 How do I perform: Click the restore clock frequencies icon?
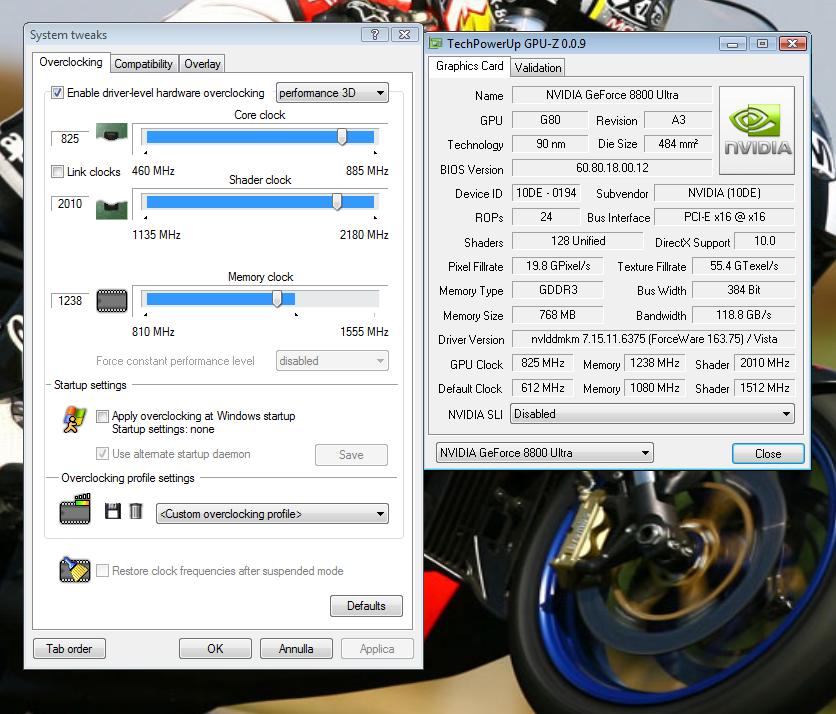click(75, 569)
